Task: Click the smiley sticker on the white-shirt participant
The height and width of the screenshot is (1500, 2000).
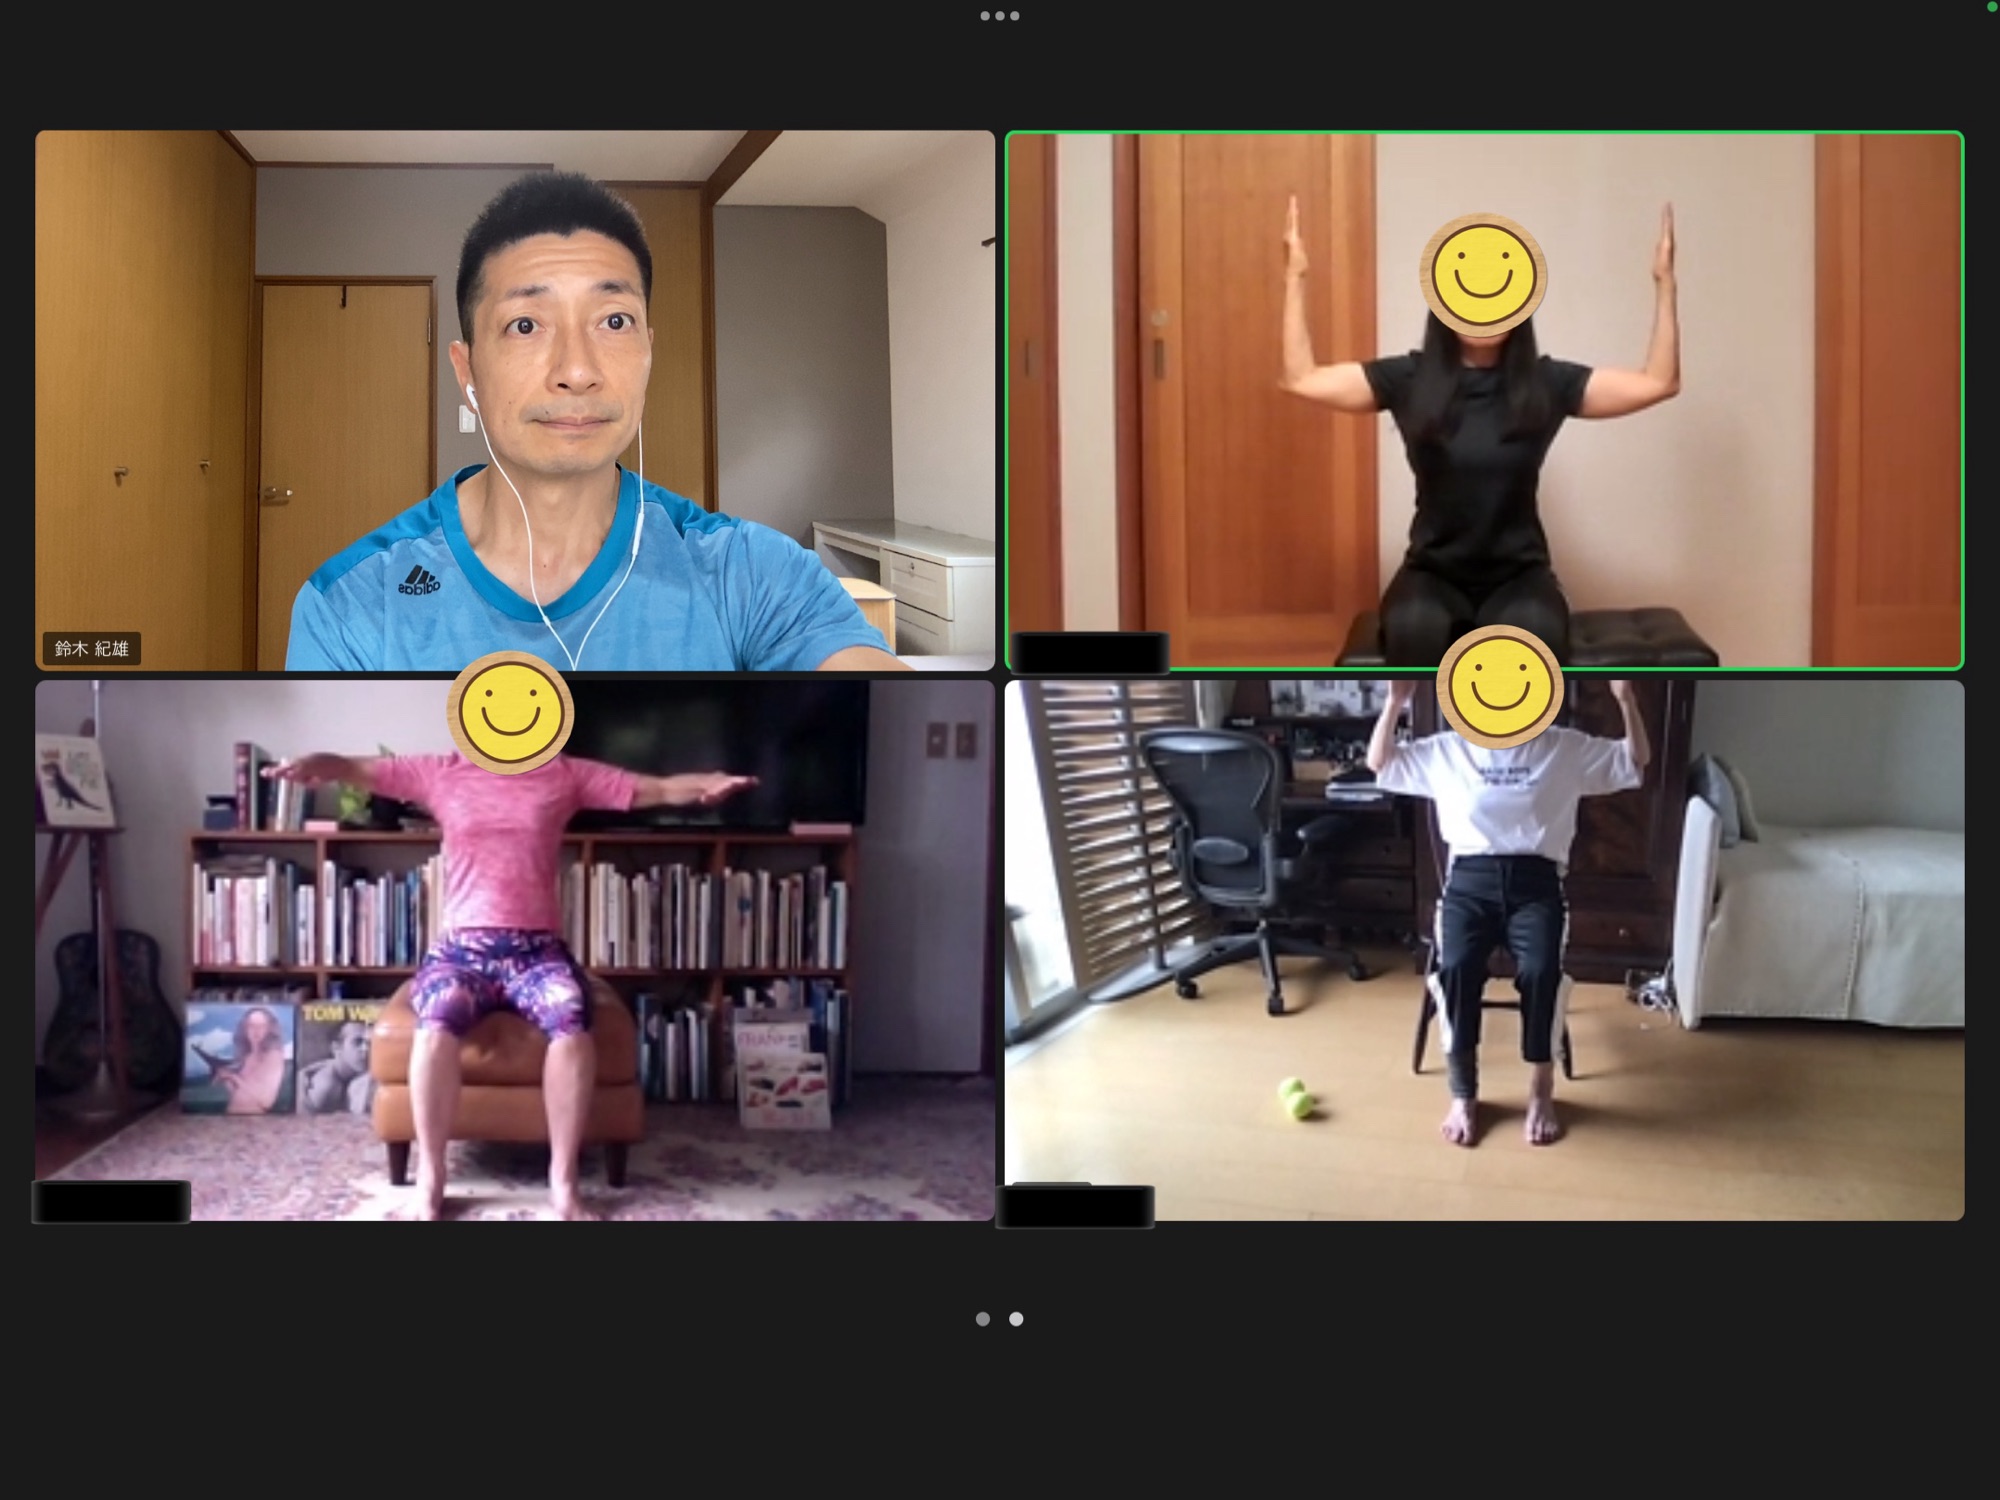Action: click(x=1498, y=688)
